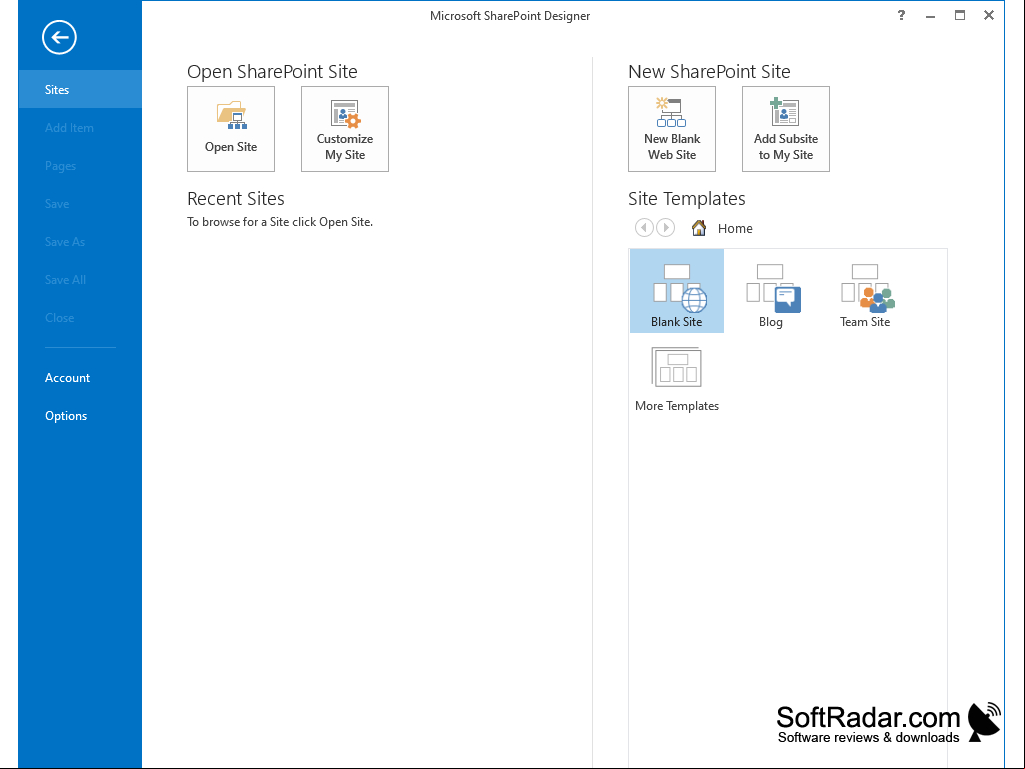
Task: Open More Templates
Action: point(677,380)
